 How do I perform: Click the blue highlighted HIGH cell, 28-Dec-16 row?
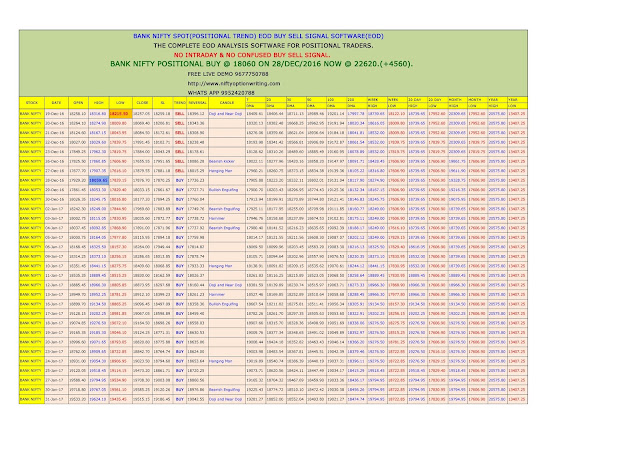(99, 180)
